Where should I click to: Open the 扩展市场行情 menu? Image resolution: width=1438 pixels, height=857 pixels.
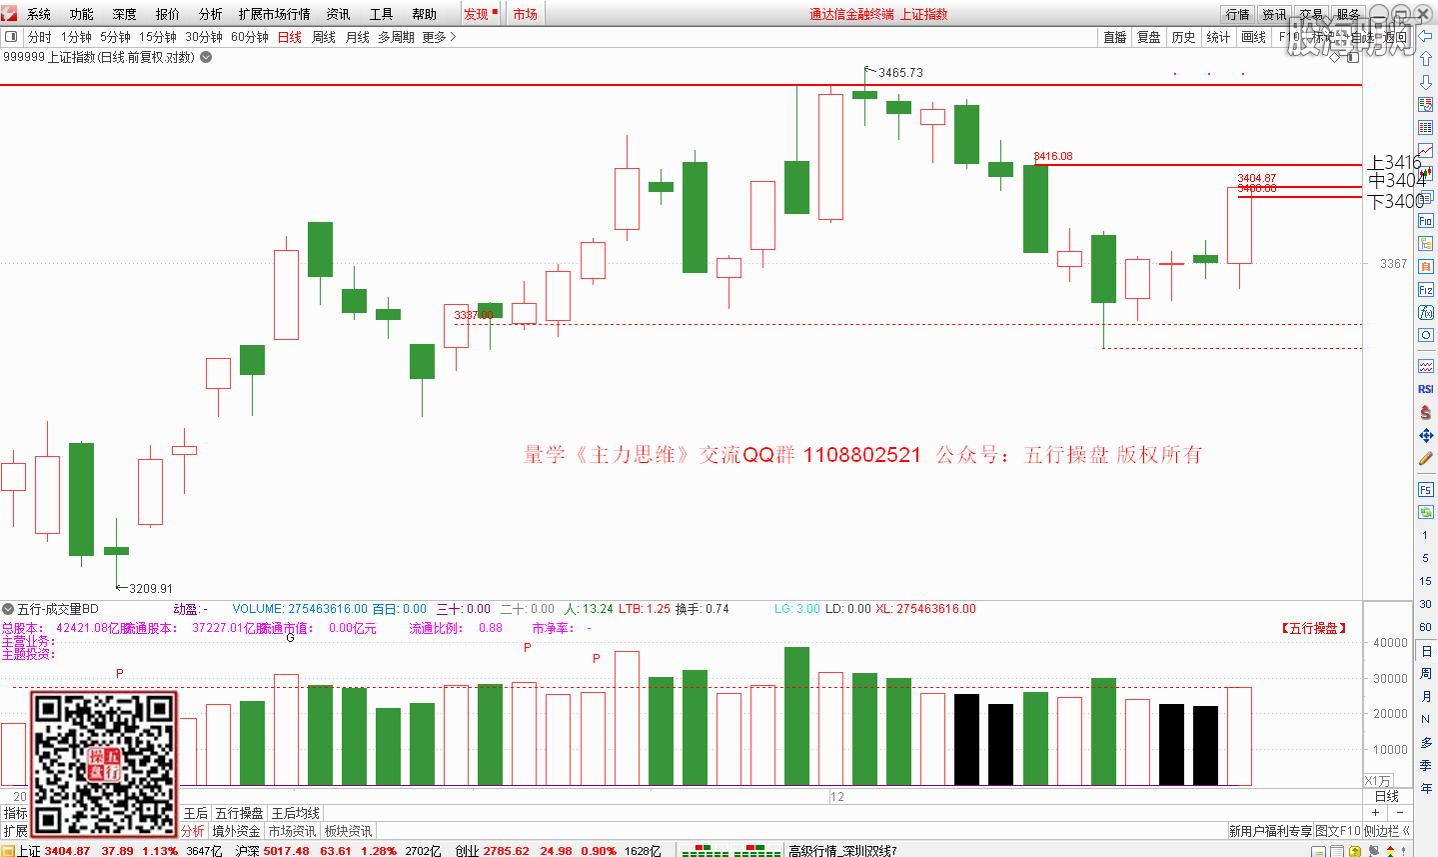pyautogui.click(x=274, y=14)
